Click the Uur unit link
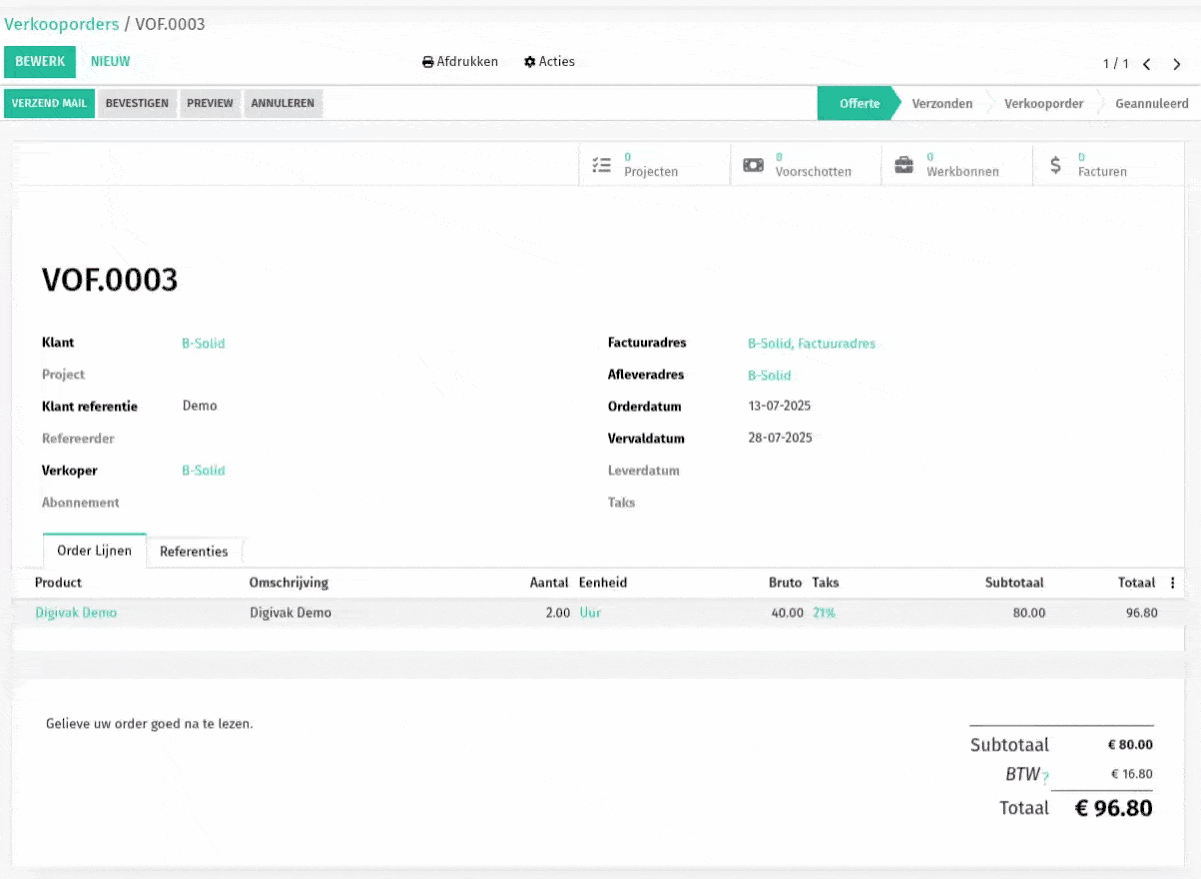 [590, 612]
